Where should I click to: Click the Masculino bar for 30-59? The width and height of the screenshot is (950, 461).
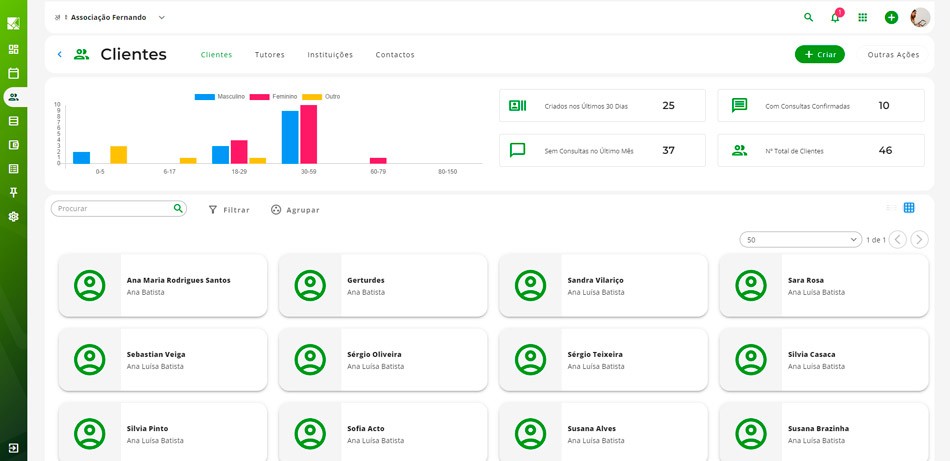(290, 137)
